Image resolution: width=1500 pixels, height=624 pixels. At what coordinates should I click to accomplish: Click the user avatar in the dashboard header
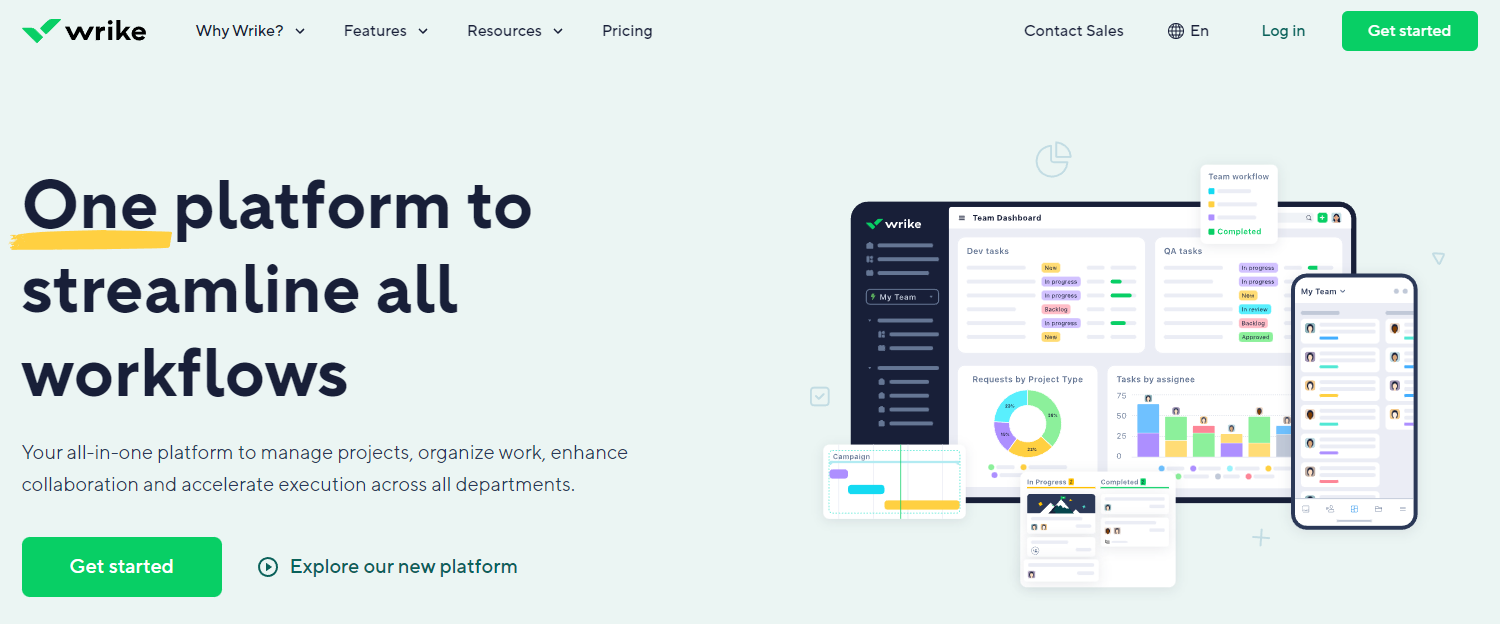(x=1336, y=218)
